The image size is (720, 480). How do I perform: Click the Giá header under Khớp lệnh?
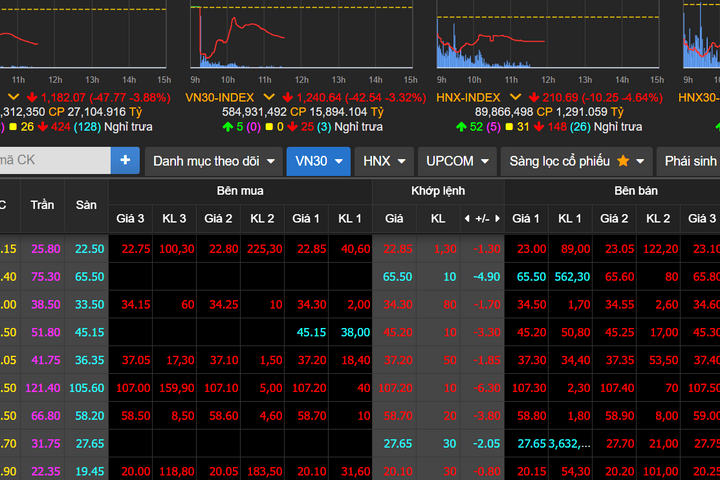point(394,219)
